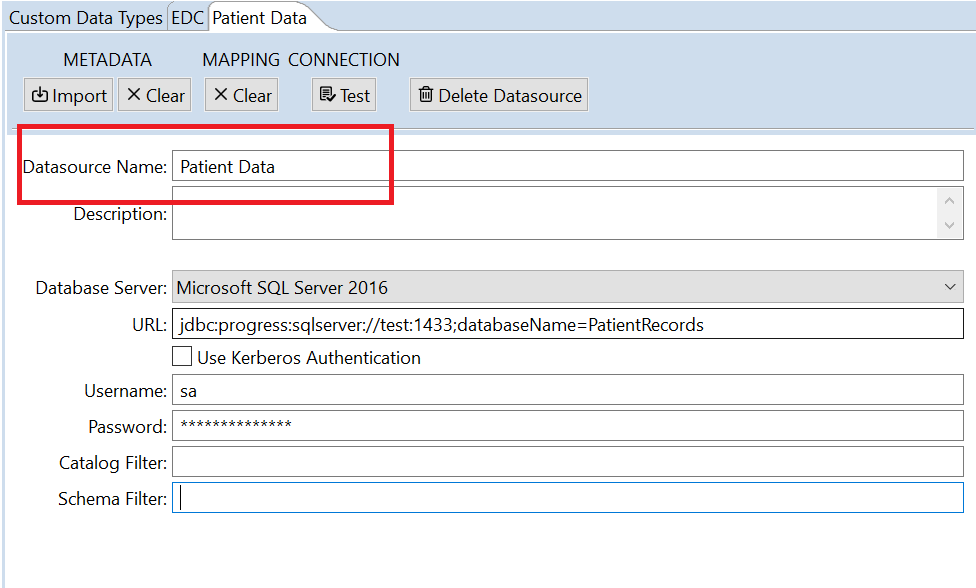Clear the metadata using the Clear button under METADATA
This screenshot has height=588, width=976.
[155, 95]
